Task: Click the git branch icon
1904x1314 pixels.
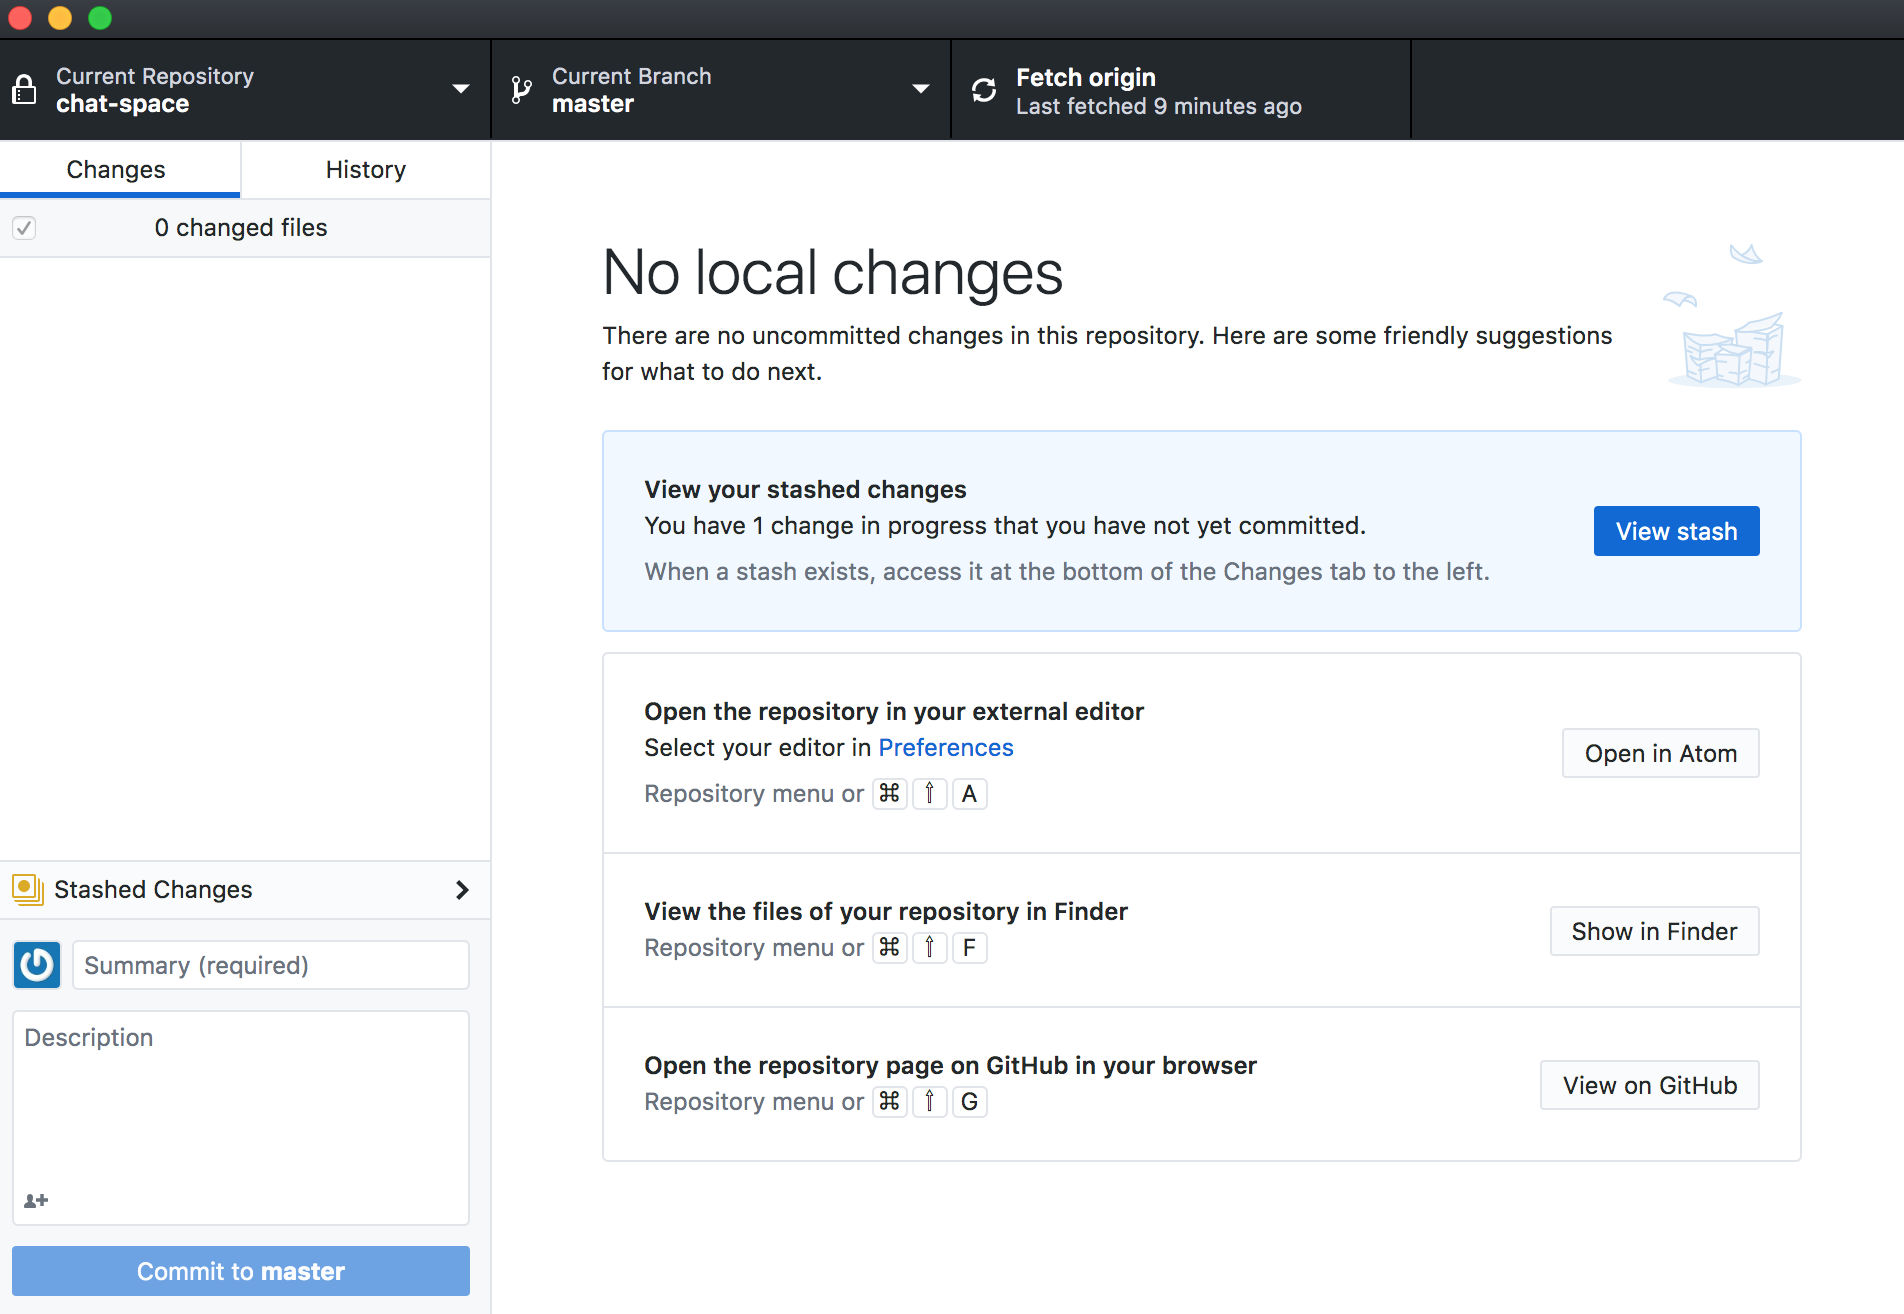Action: [x=521, y=90]
